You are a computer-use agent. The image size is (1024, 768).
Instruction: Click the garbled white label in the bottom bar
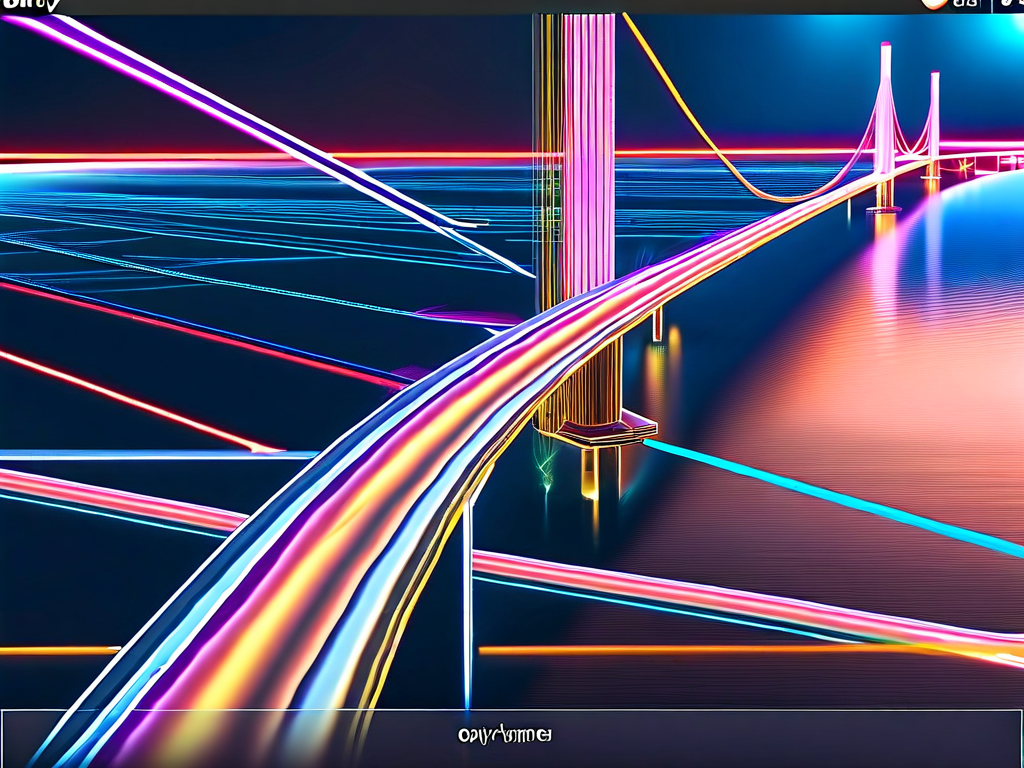click(x=504, y=735)
